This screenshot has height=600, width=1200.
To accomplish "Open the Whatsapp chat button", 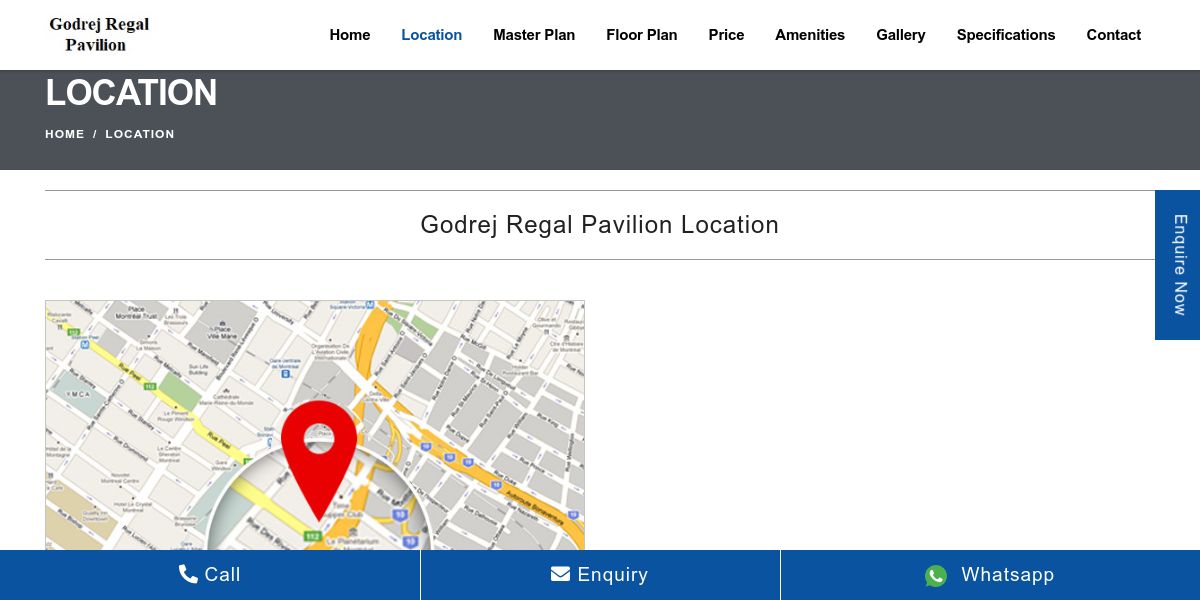I will coord(990,575).
